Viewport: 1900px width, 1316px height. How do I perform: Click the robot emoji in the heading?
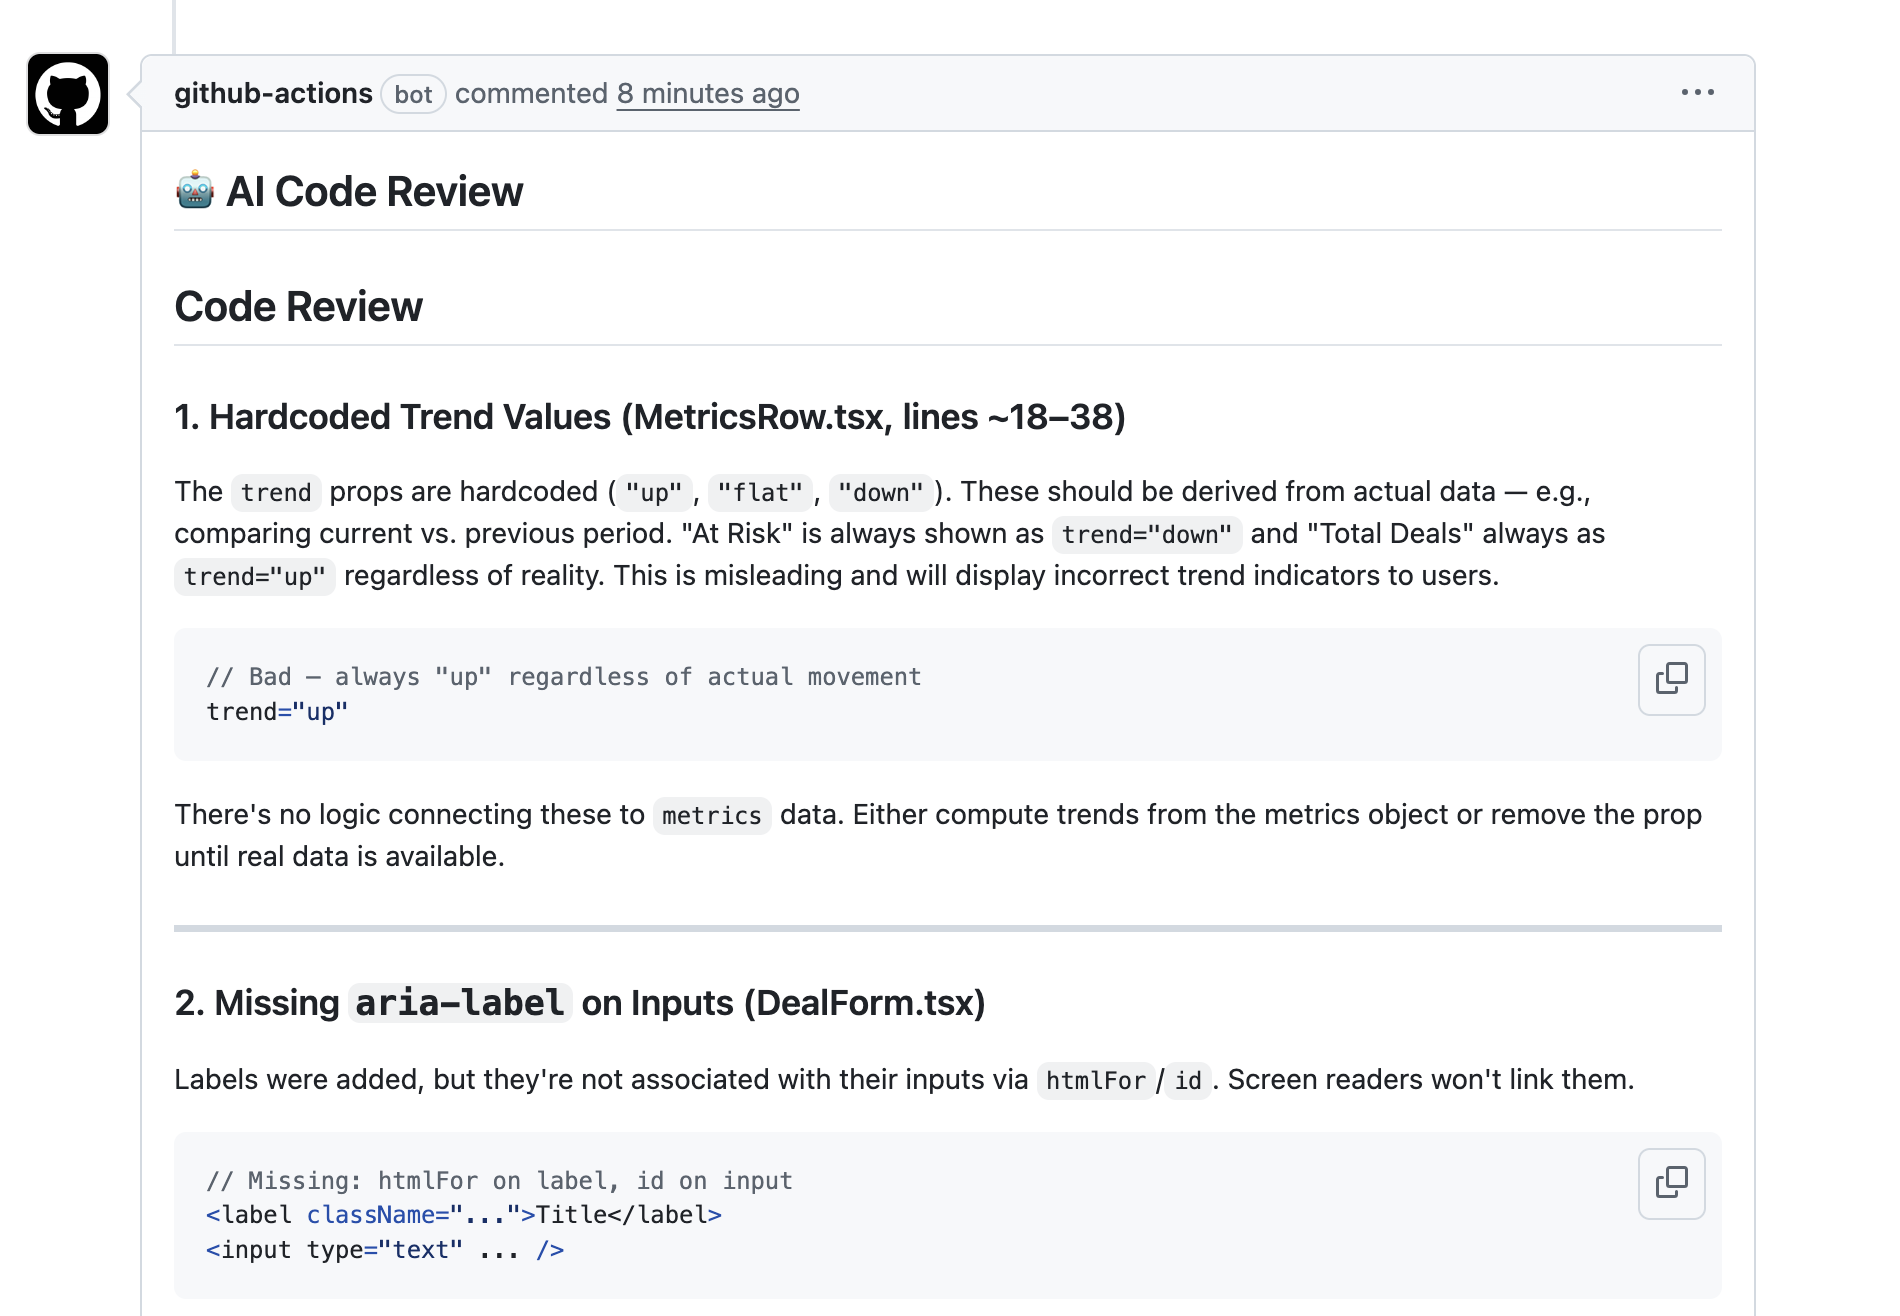click(195, 191)
